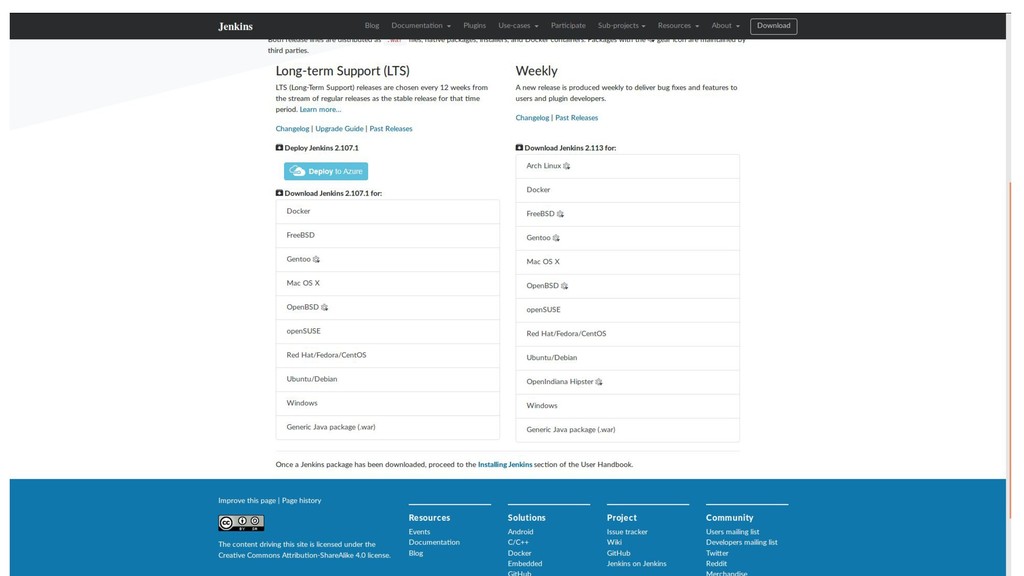Open Events in footer Resources
The width and height of the screenshot is (1024, 576).
[x=419, y=532]
